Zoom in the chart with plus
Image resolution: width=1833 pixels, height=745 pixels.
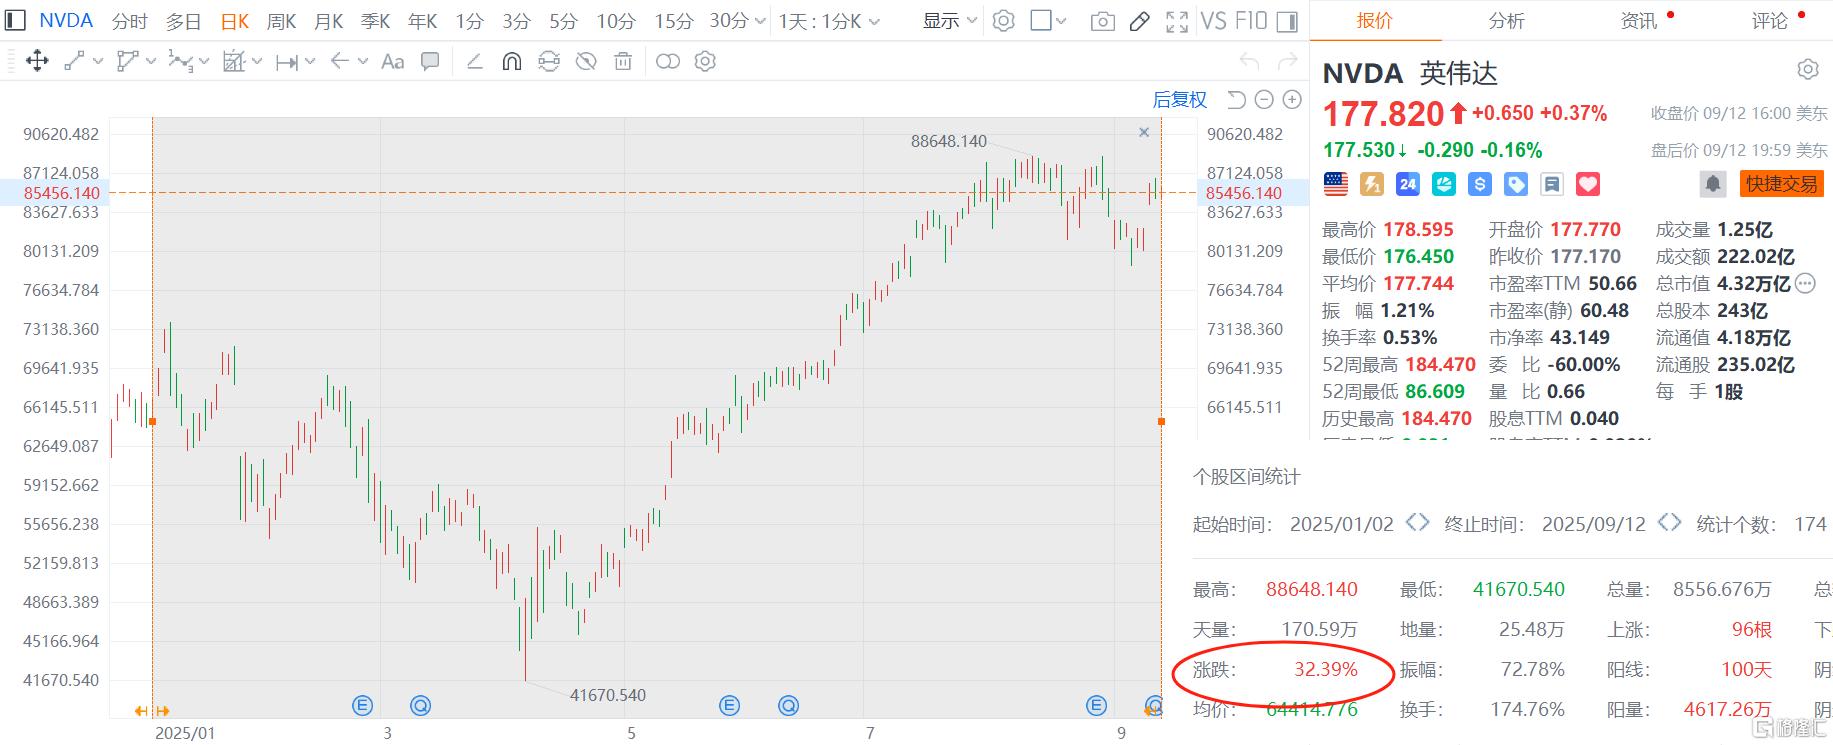(1292, 100)
